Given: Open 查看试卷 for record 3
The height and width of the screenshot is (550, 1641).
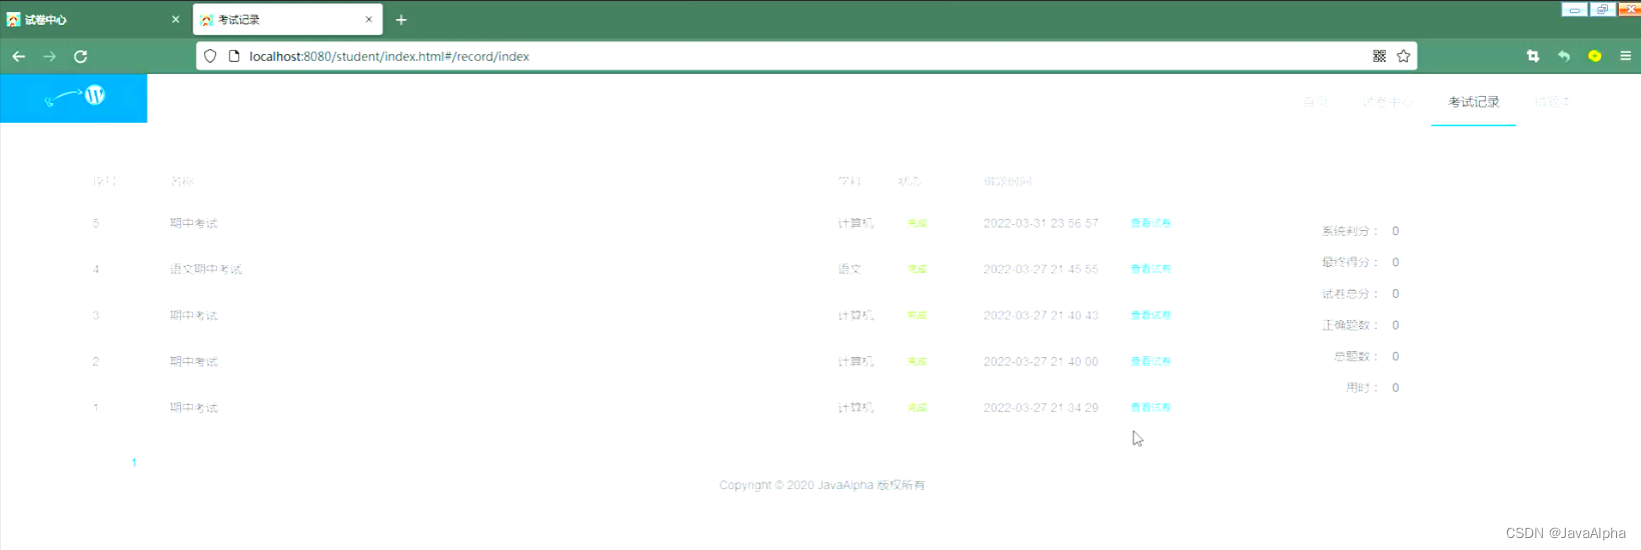Looking at the screenshot, I should click(1150, 315).
